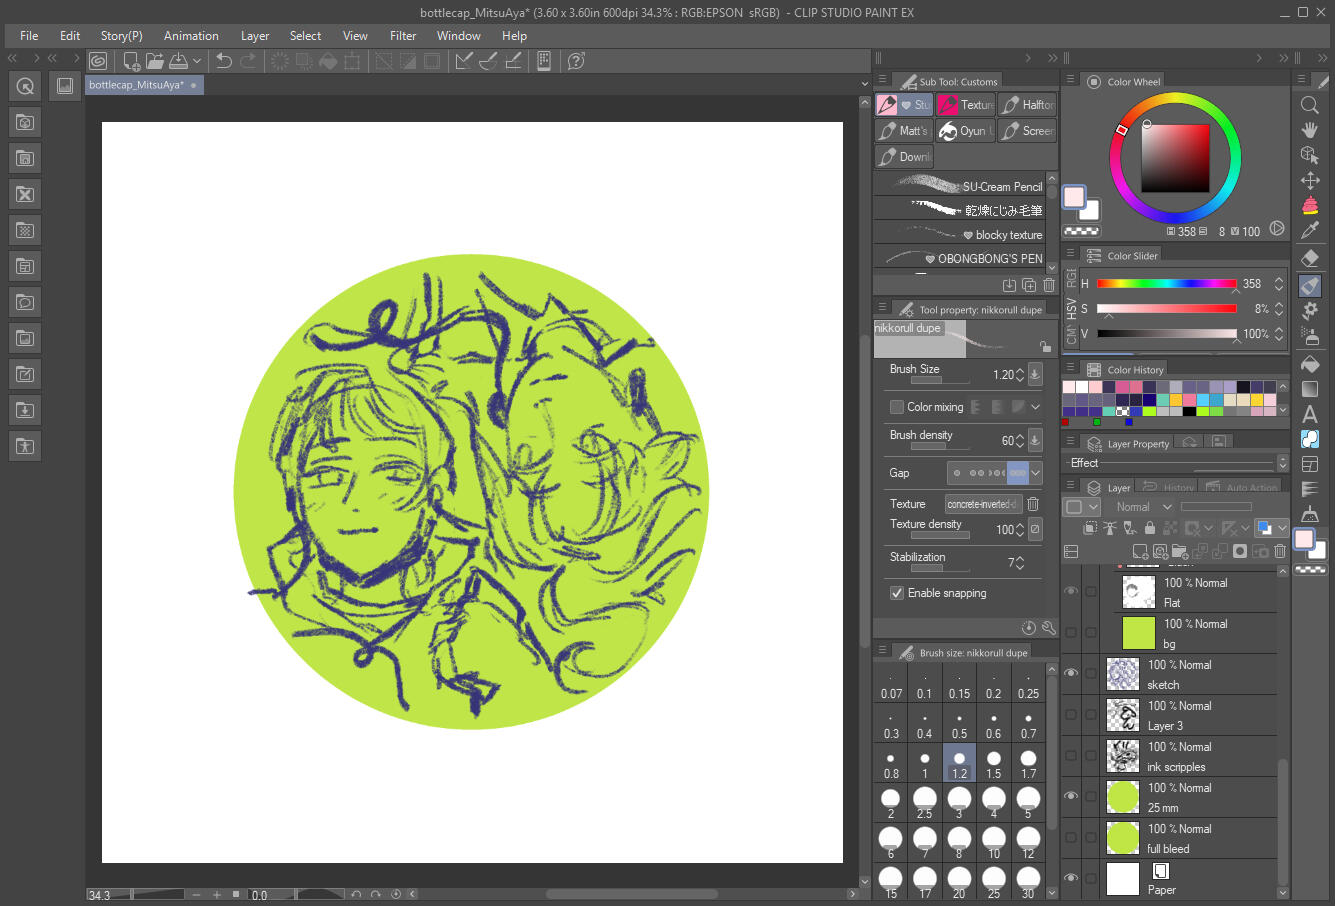1335x906 pixels.
Task: Select the Eyedropper tool
Action: click(x=1310, y=231)
